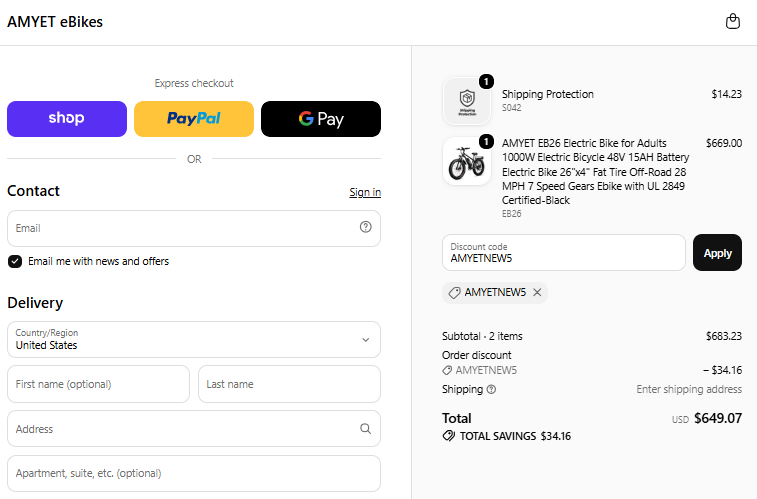Remove the AMYETNEW5 discount tag
This screenshot has width=757, height=499.
(537, 292)
